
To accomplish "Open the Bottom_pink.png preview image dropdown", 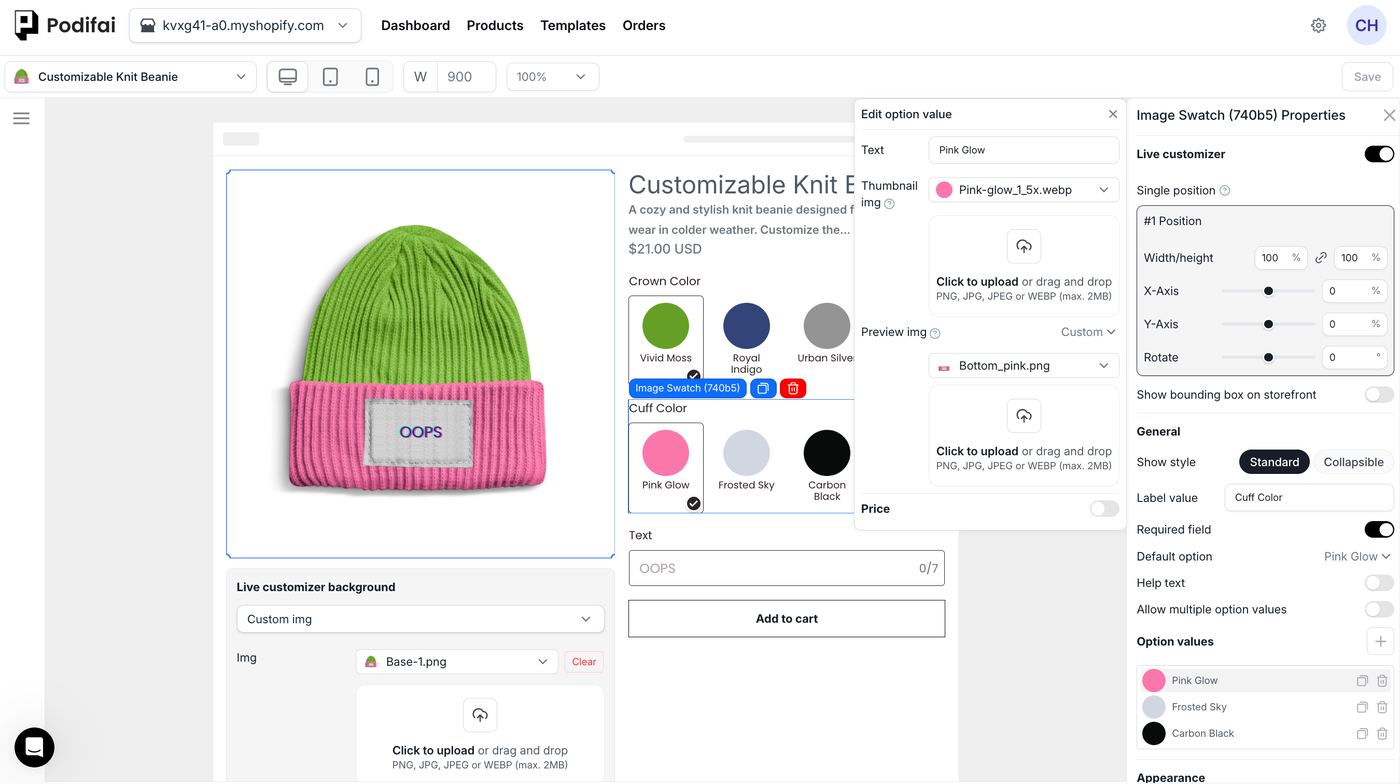I will click(x=1024, y=366).
